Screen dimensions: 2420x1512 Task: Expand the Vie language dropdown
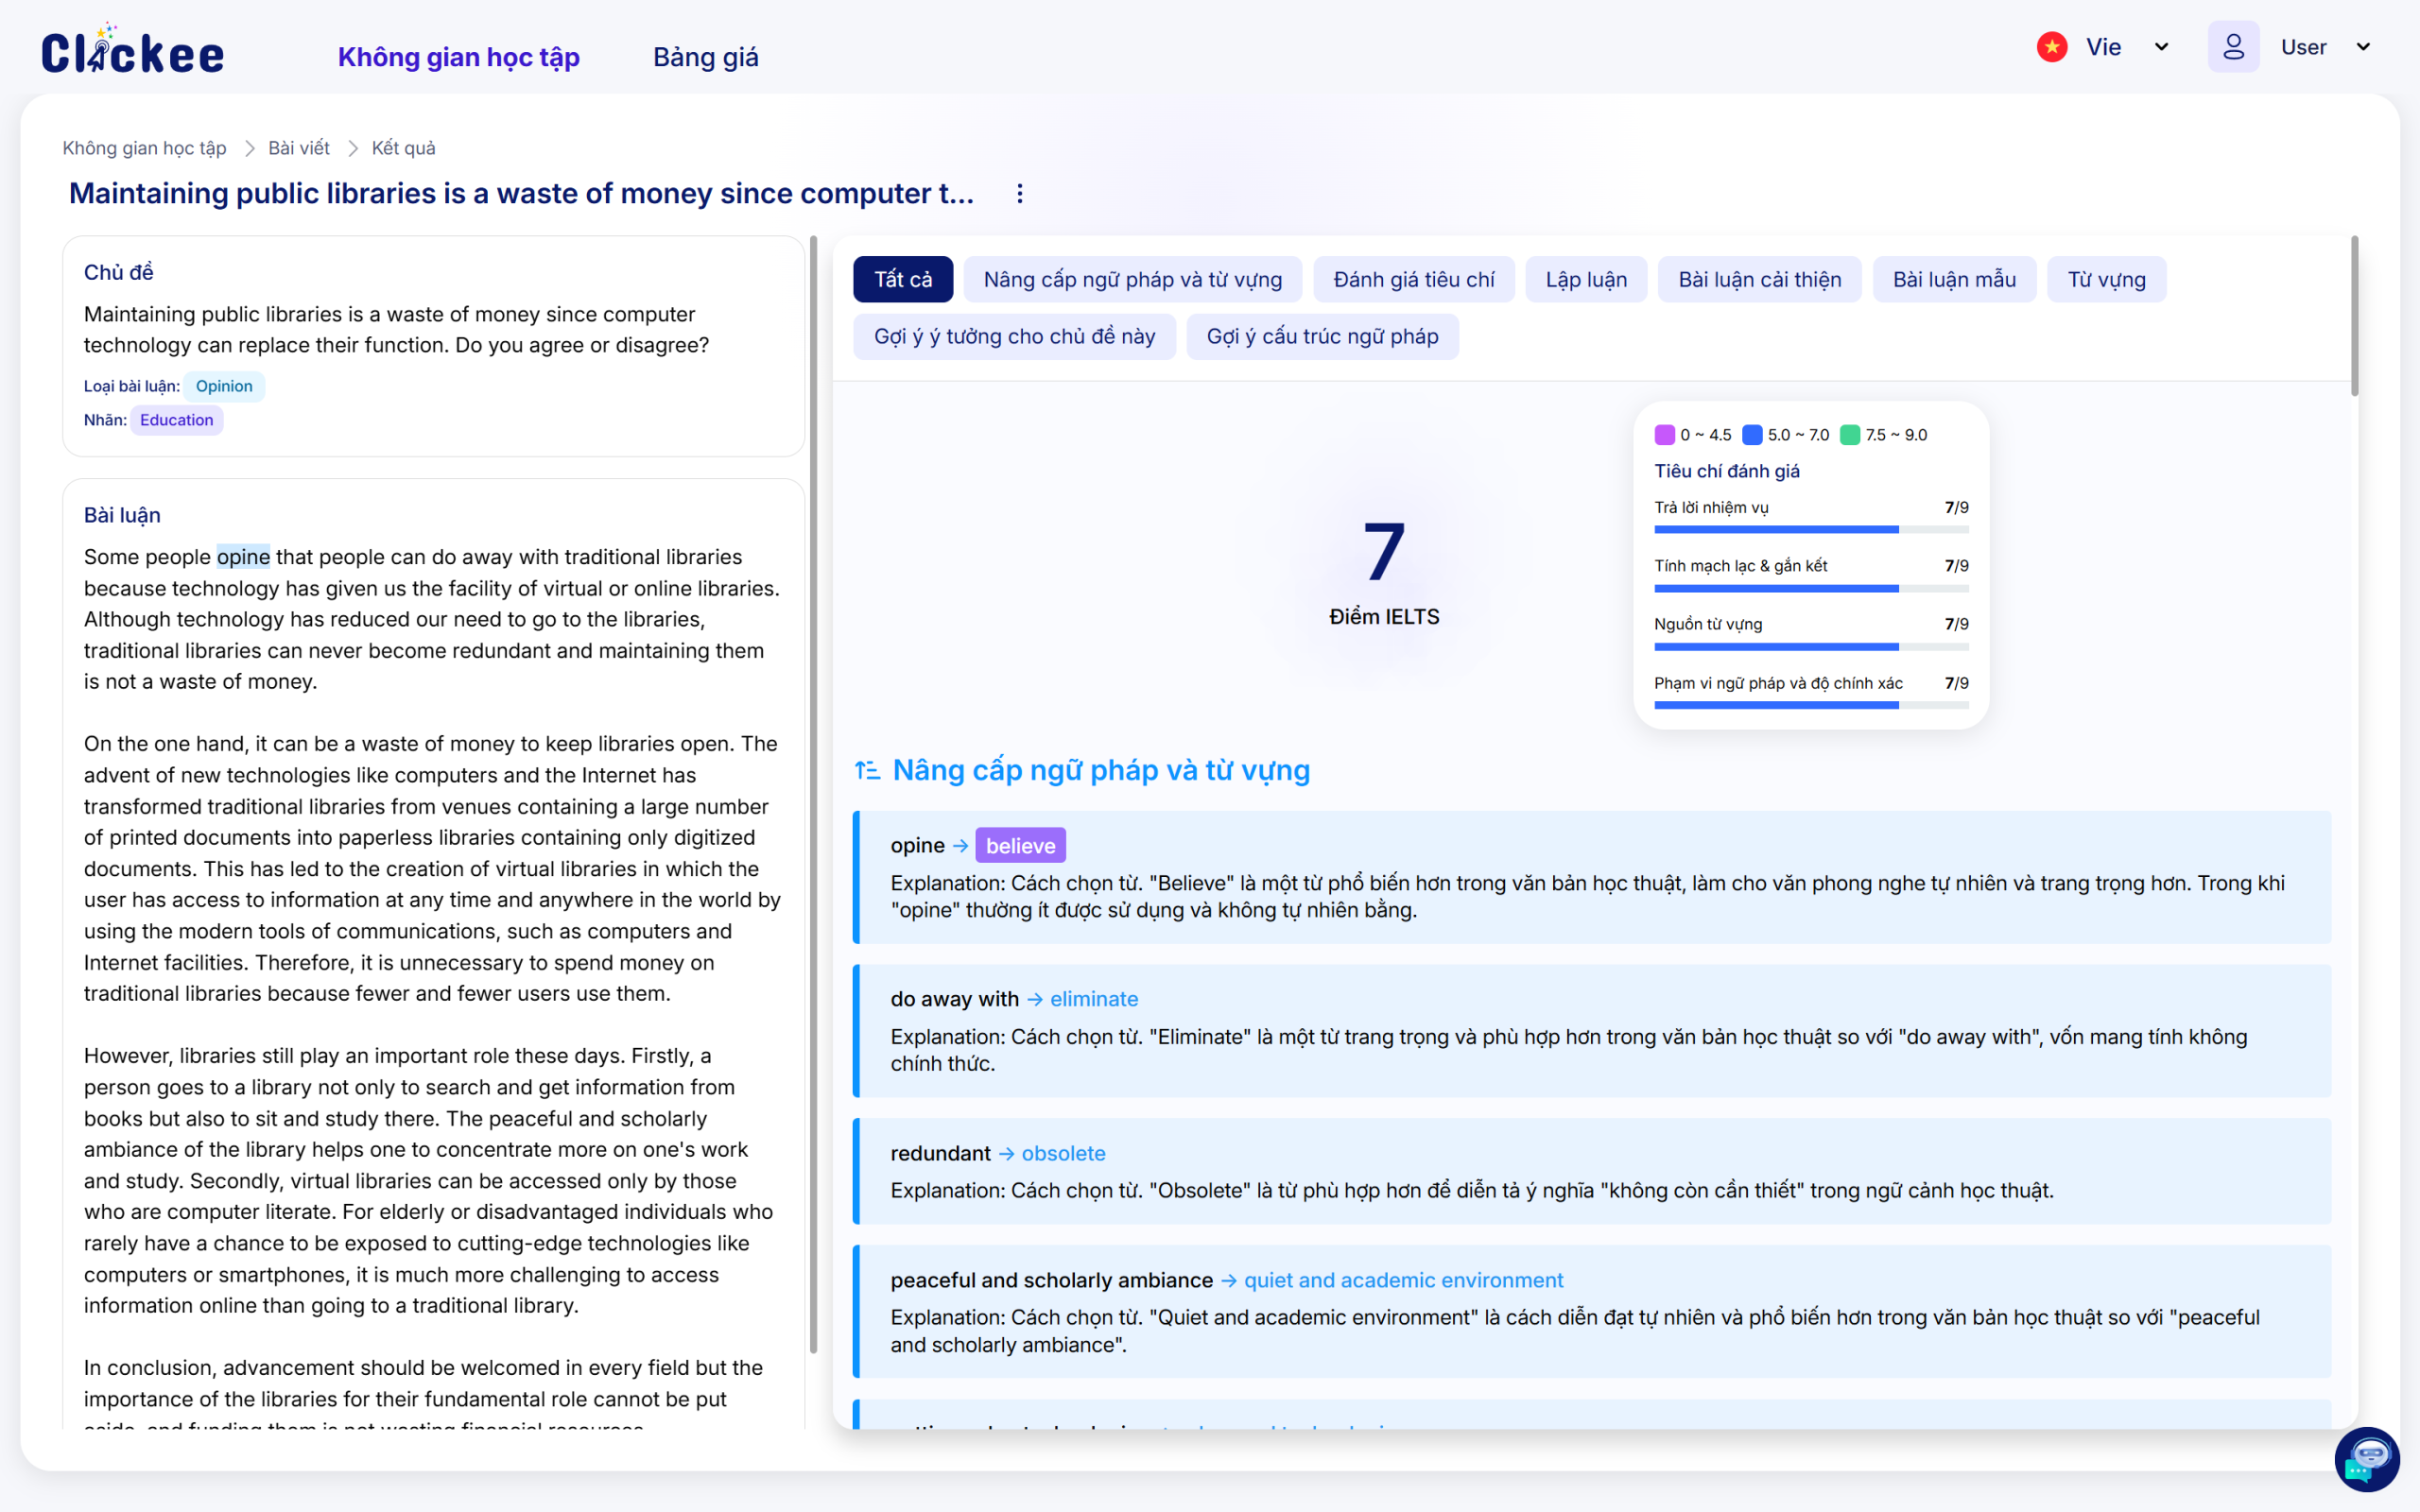coord(2161,47)
